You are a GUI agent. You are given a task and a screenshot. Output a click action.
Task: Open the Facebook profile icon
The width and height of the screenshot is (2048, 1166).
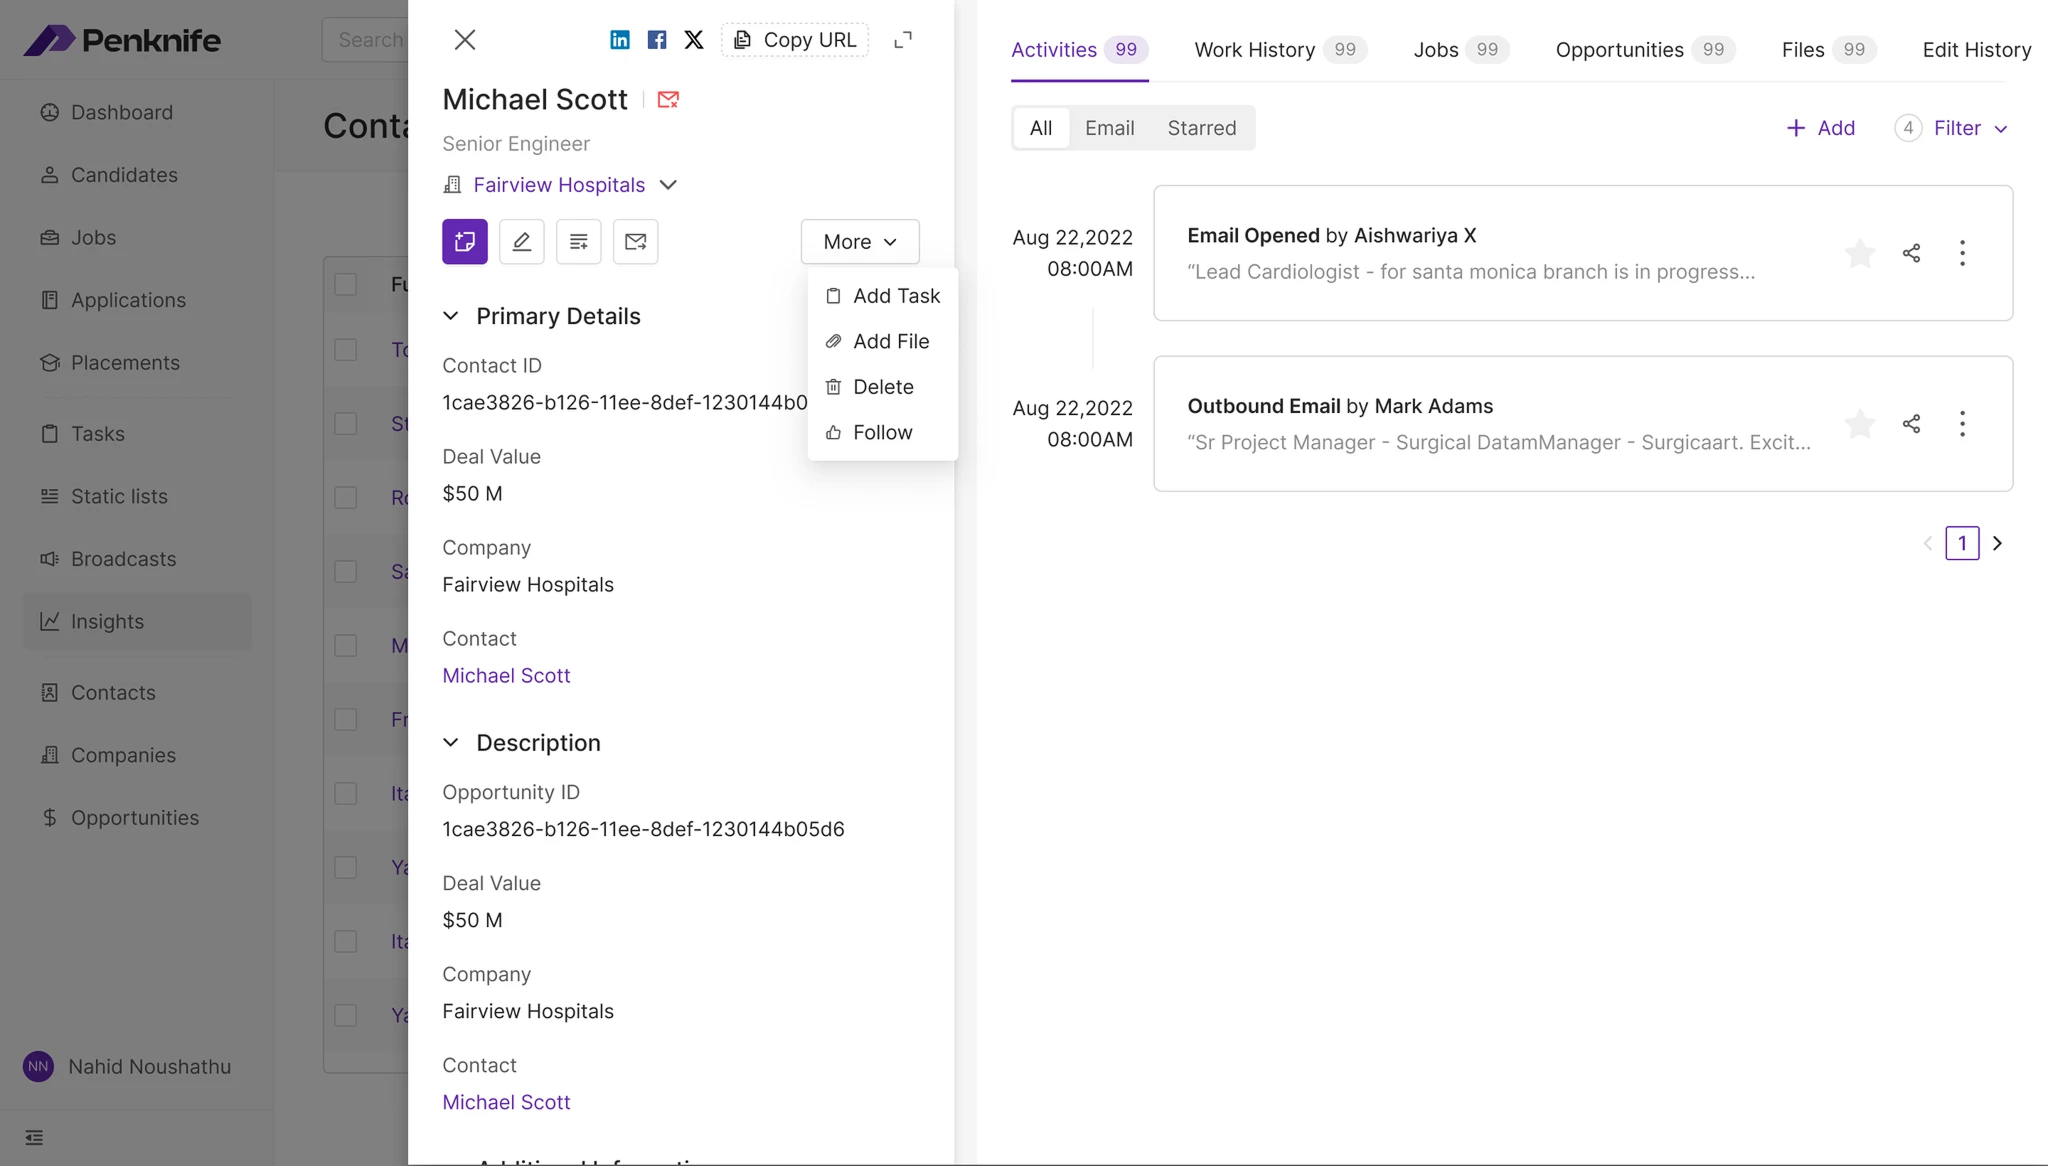(657, 40)
